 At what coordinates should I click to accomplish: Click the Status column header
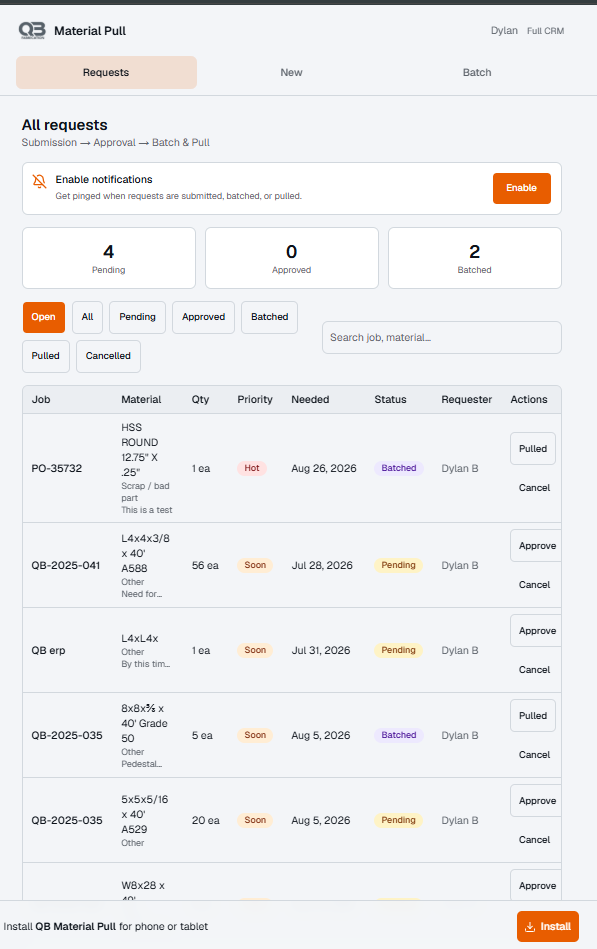391,399
